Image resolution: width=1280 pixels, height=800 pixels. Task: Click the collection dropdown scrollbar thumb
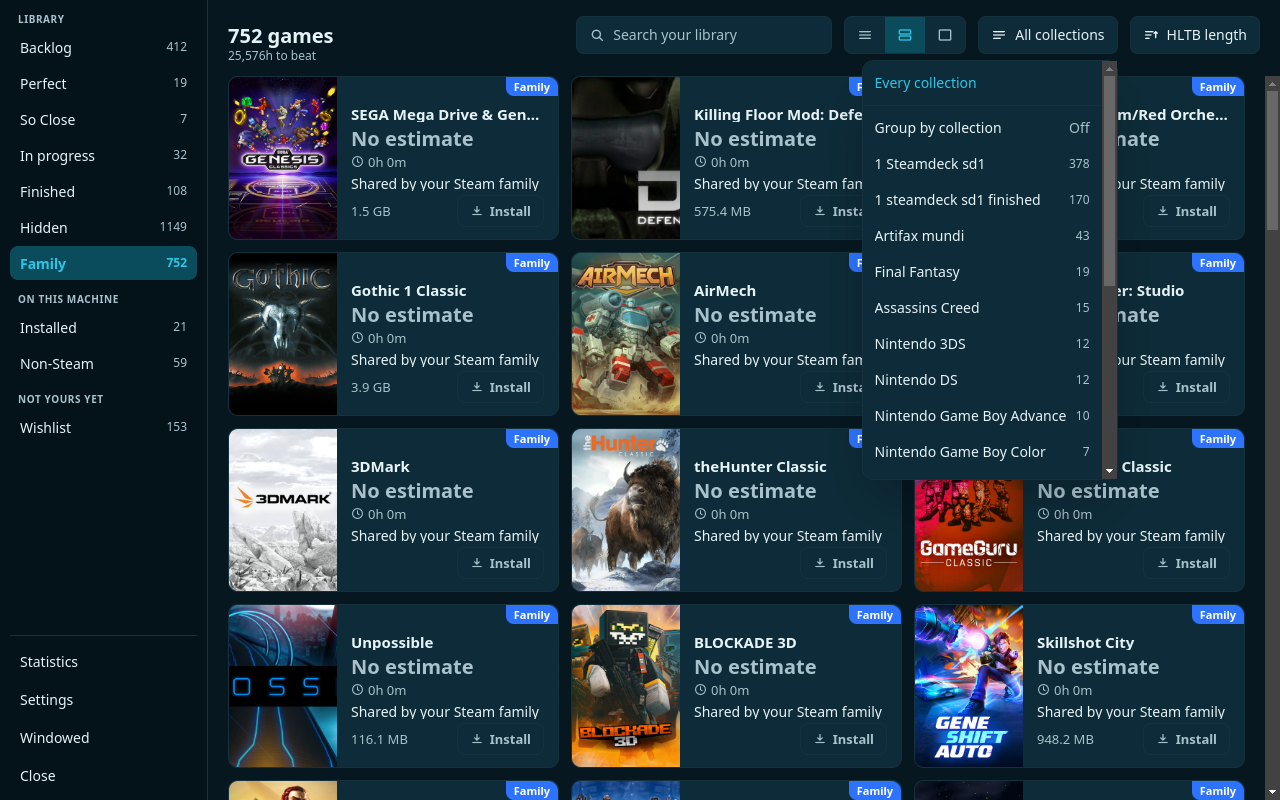point(1109,181)
